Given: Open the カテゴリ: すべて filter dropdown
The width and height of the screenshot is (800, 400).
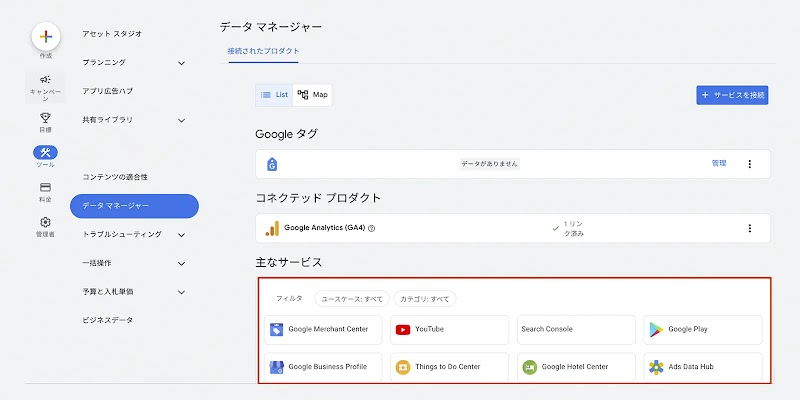Looking at the screenshot, I should (425, 299).
